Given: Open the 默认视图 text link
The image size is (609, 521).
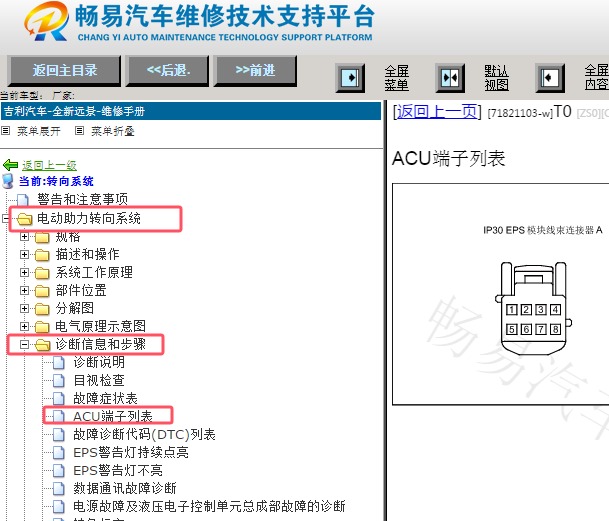Looking at the screenshot, I should click(496, 78).
